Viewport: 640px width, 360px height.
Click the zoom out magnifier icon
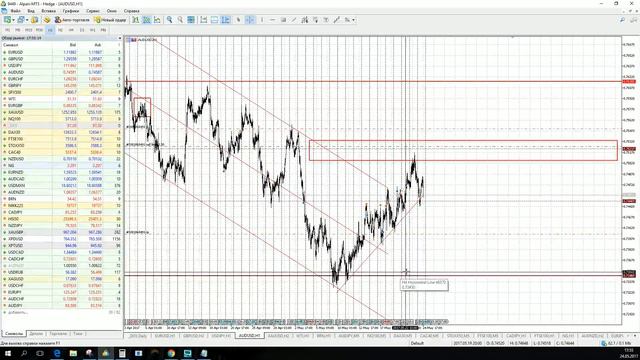(x=180, y=20)
